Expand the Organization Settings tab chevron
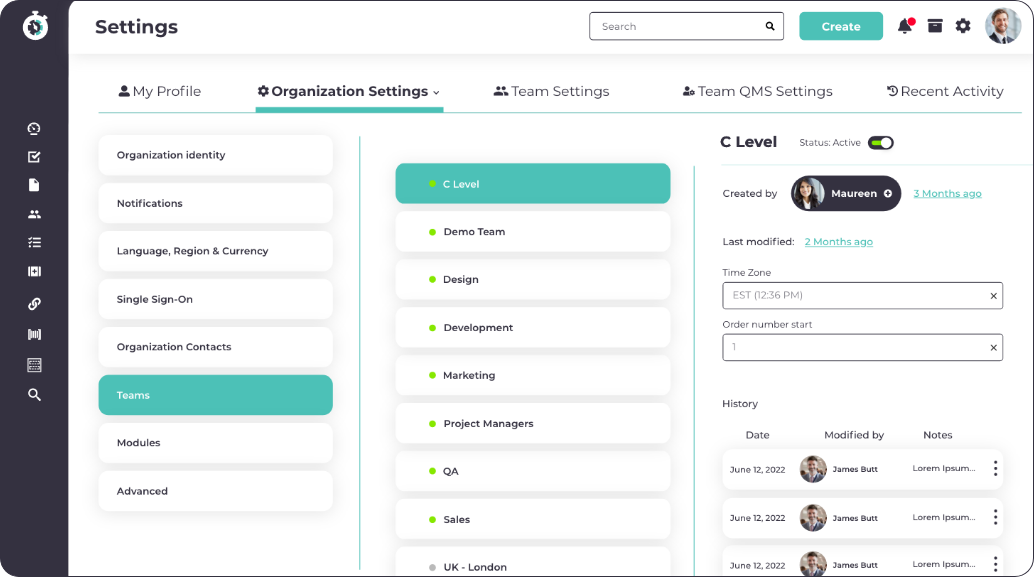1034x577 pixels. point(438,91)
